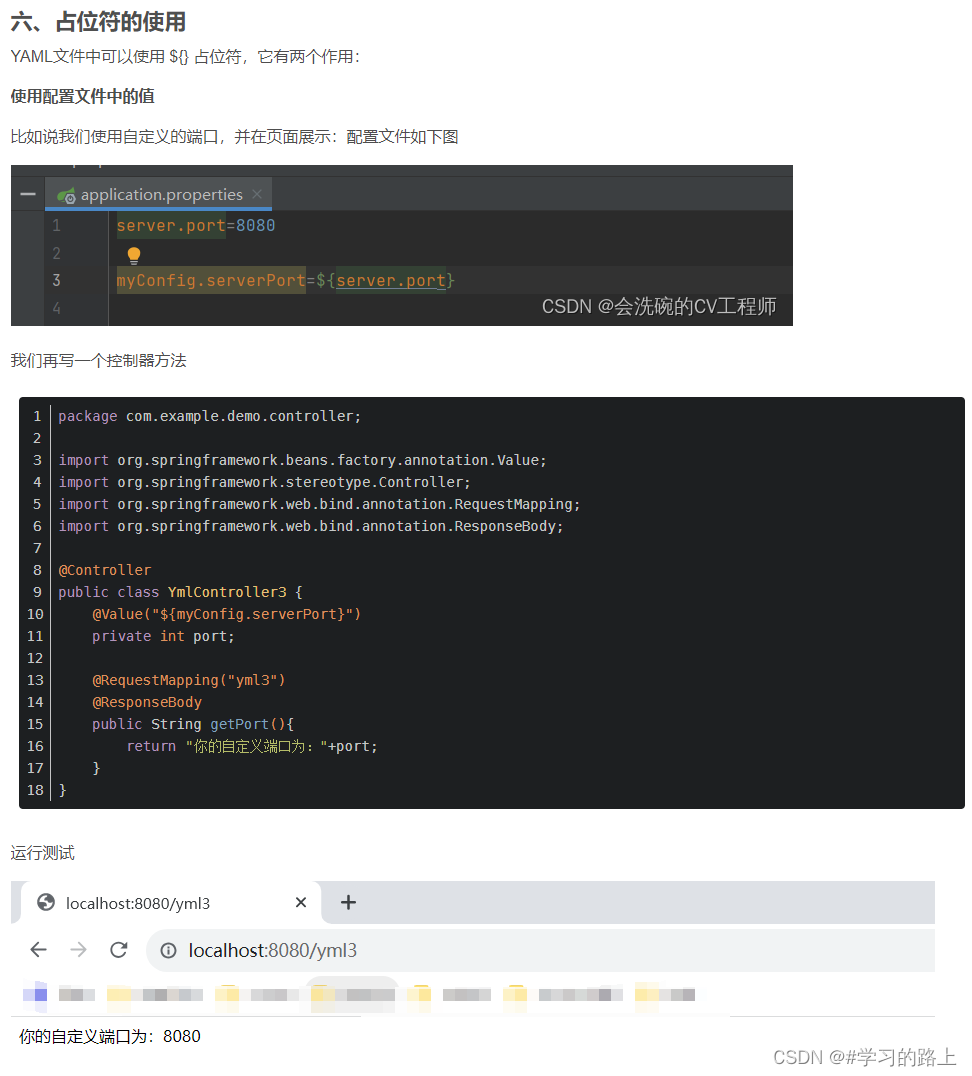This screenshot has height=1076, width=972.
Task: Open site information via the info icon
Action: (168, 950)
